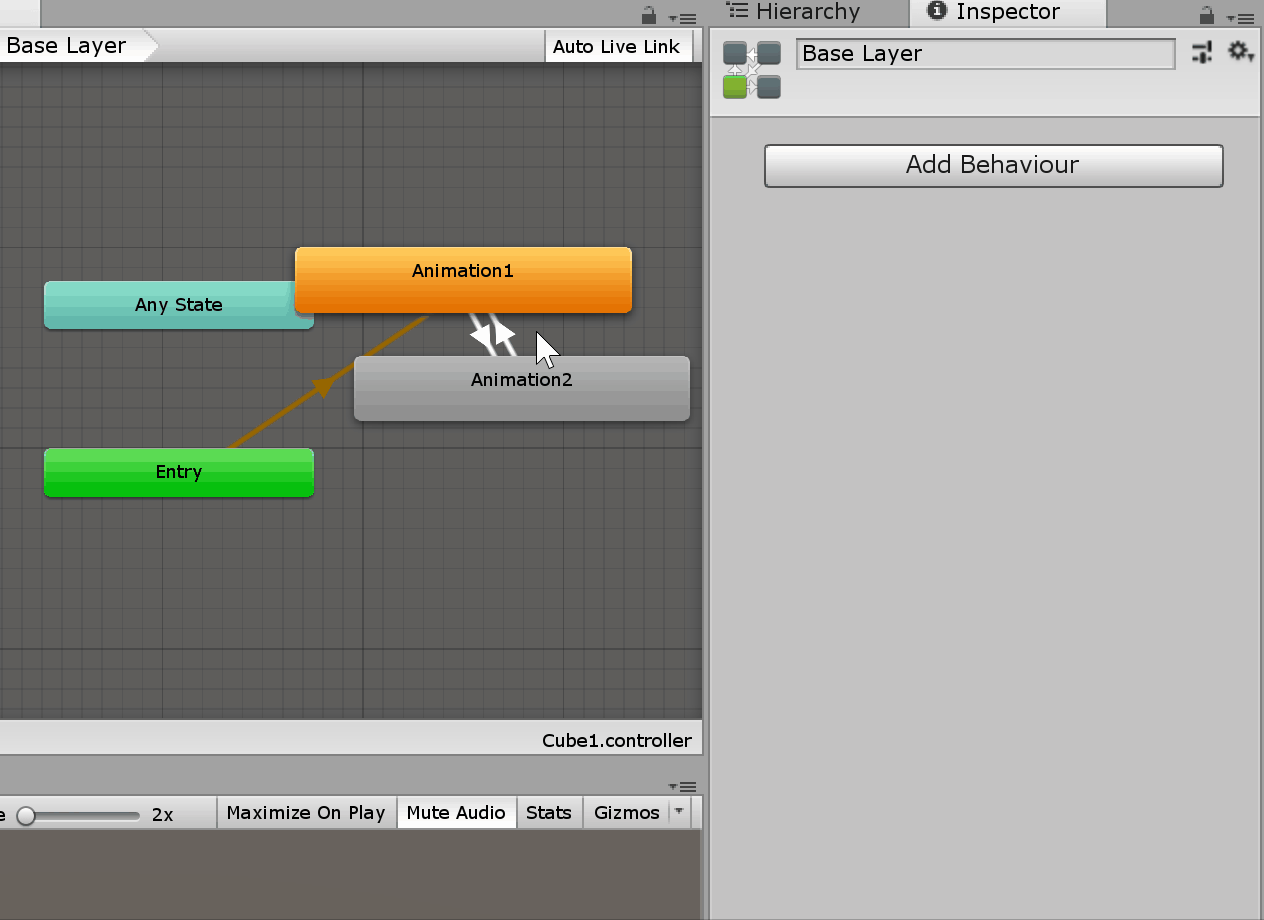The width and height of the screenshot is (1264, 920).
Task: Select the white transition arrows between Animation1 and Animation2
Action: [x=493, y=335]
